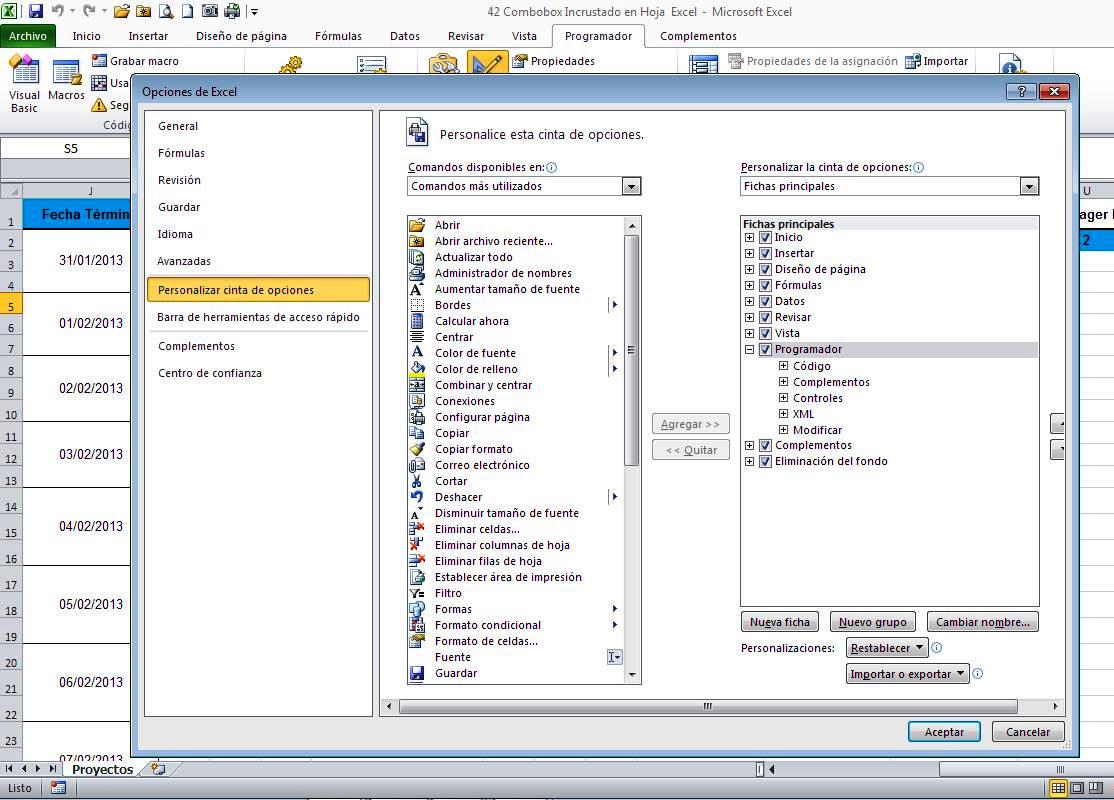Expand the Código group node
This screenshot has width=1114, height=800.
pyautogui.click(x=783, y=366)
